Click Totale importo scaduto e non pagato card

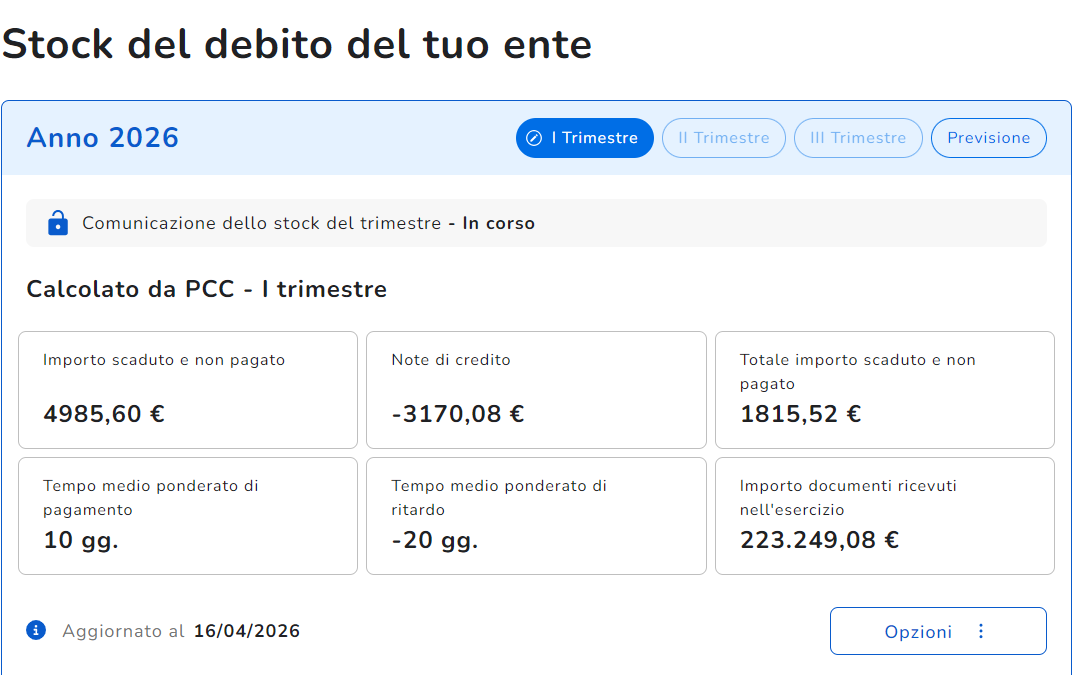click(884, 390)
